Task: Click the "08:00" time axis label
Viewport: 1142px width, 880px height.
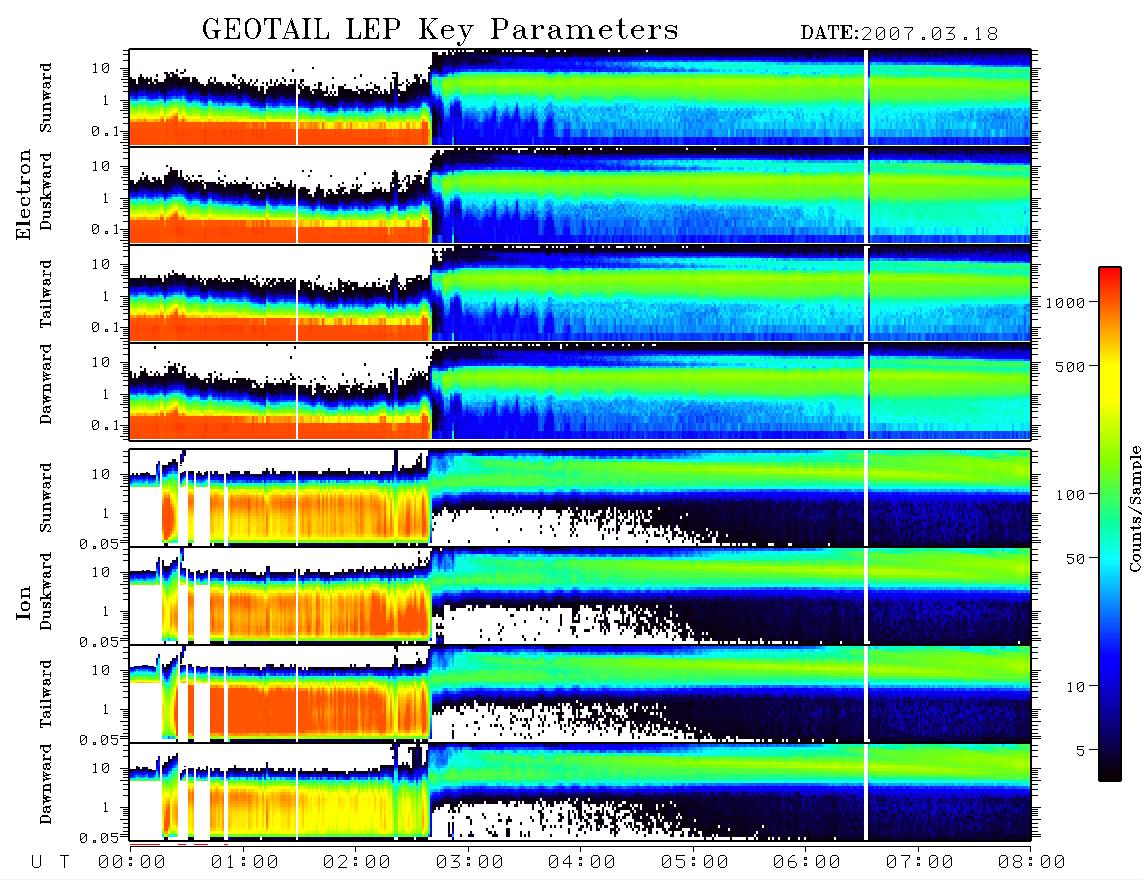Action: point(1031,863)
